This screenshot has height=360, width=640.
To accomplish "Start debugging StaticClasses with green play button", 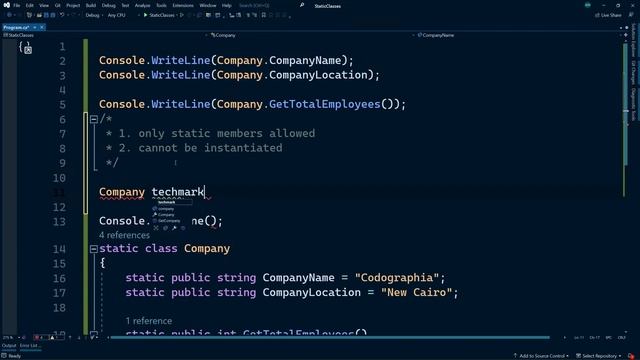I will pos(159,15).
